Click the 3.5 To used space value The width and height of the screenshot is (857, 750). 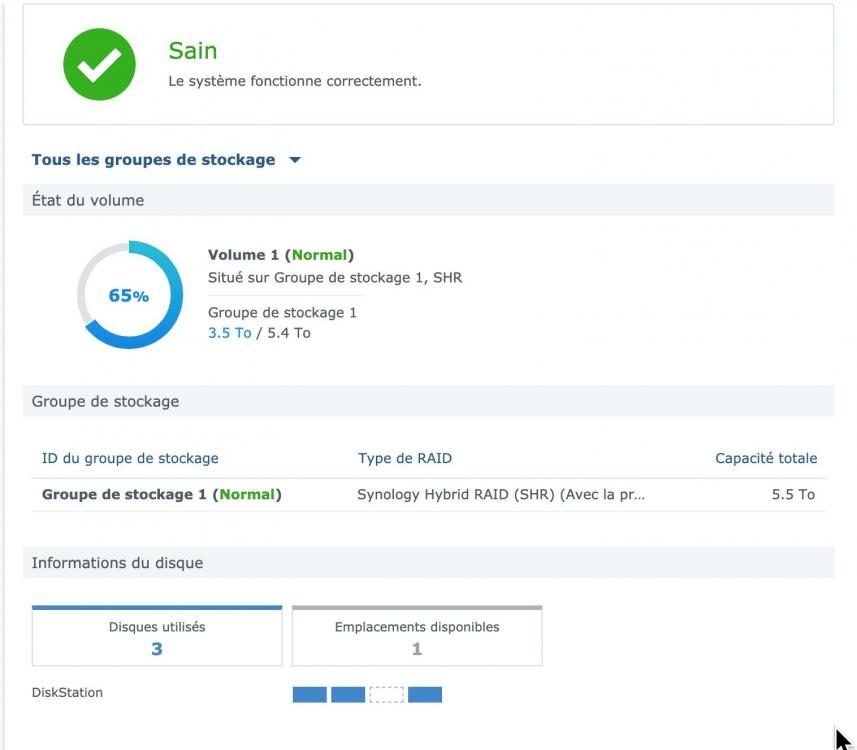pos(229,333)
